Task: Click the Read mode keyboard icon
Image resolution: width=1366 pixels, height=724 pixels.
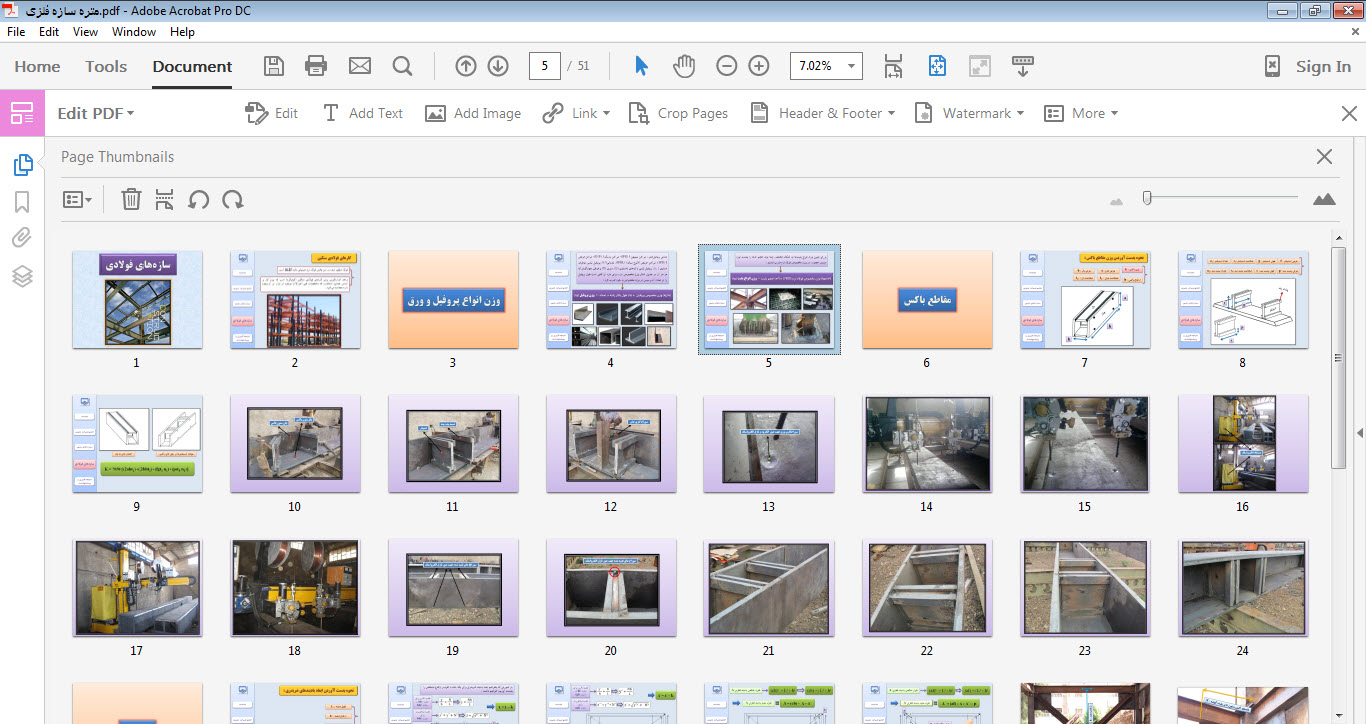Action: click(x=1023, y=66)
